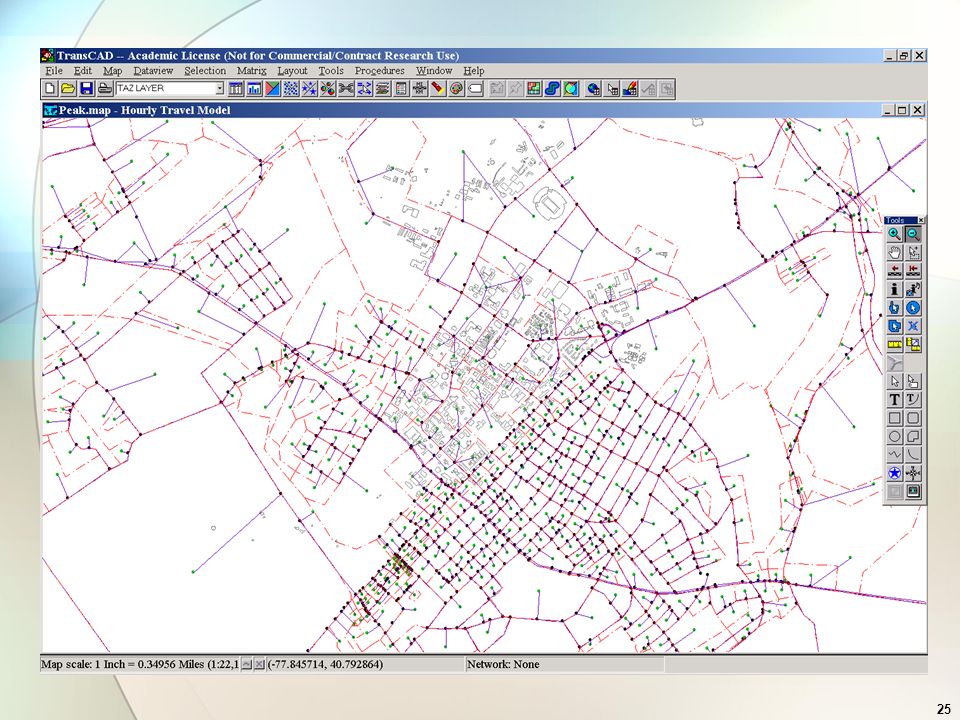Click the Map scale text in status bar
960x720 pixels.
tap(140, 664)
